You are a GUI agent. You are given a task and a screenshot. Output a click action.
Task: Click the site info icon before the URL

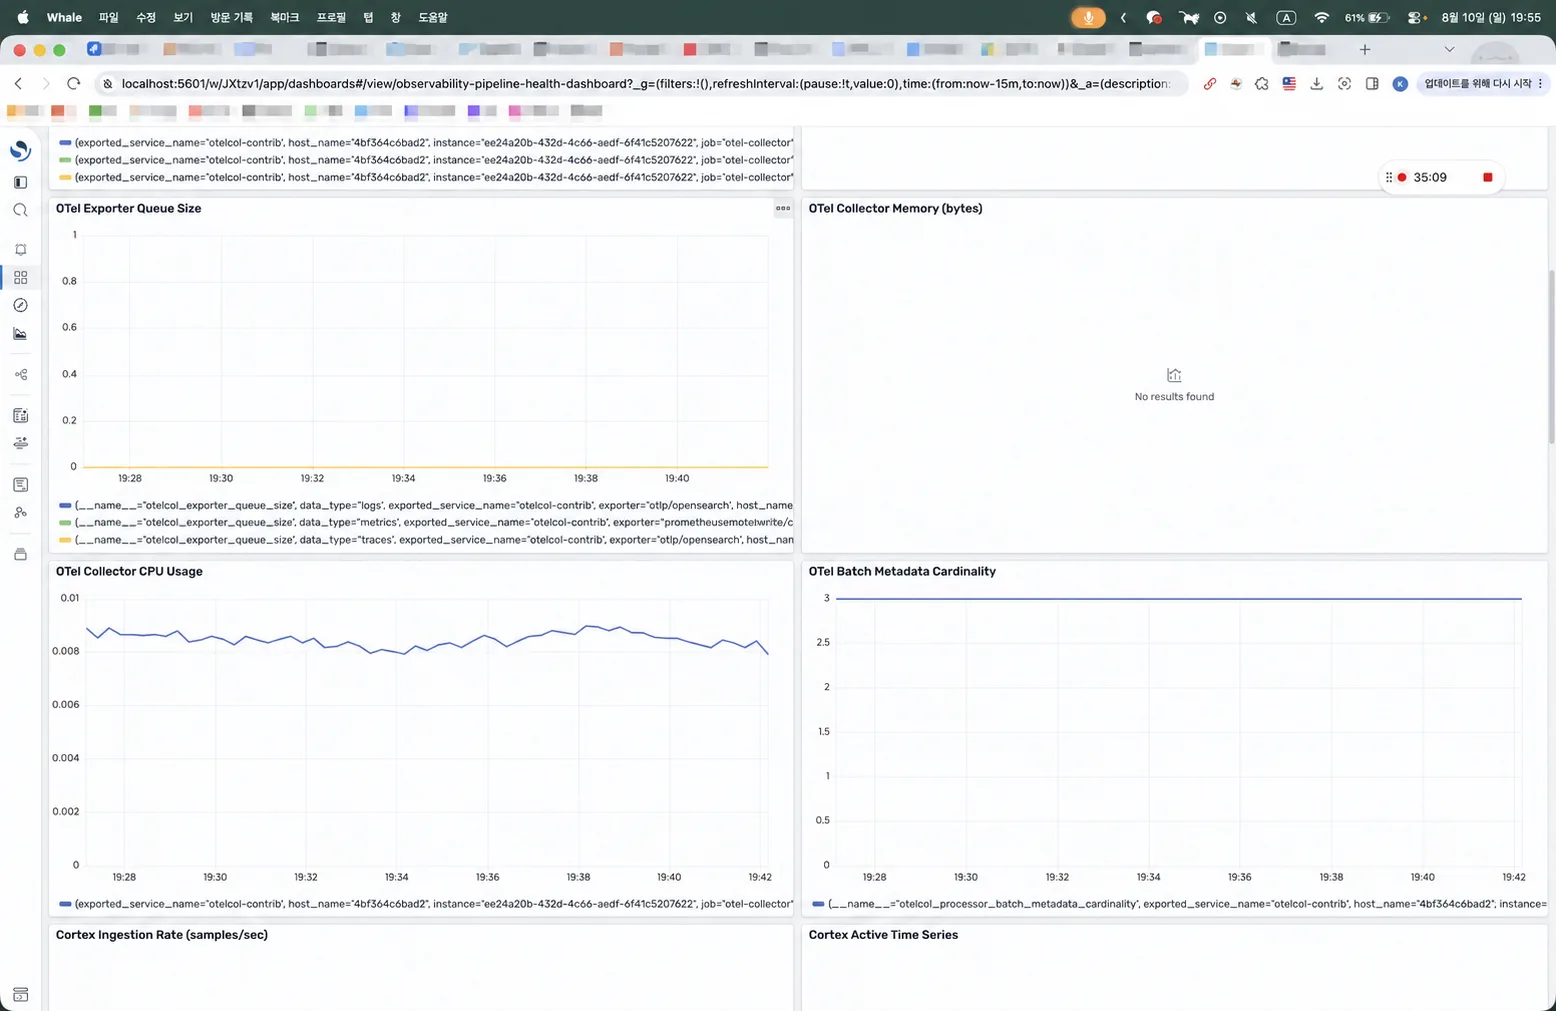(x=108, y=84)
